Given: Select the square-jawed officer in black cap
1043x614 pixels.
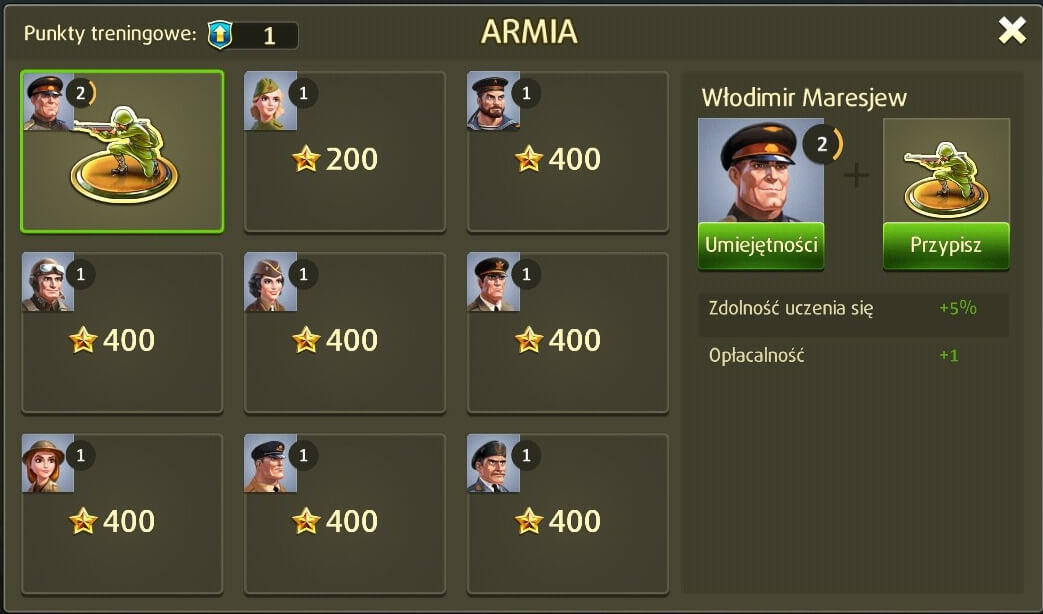Looking at the screenshot, I should click(x=270, y=464).
